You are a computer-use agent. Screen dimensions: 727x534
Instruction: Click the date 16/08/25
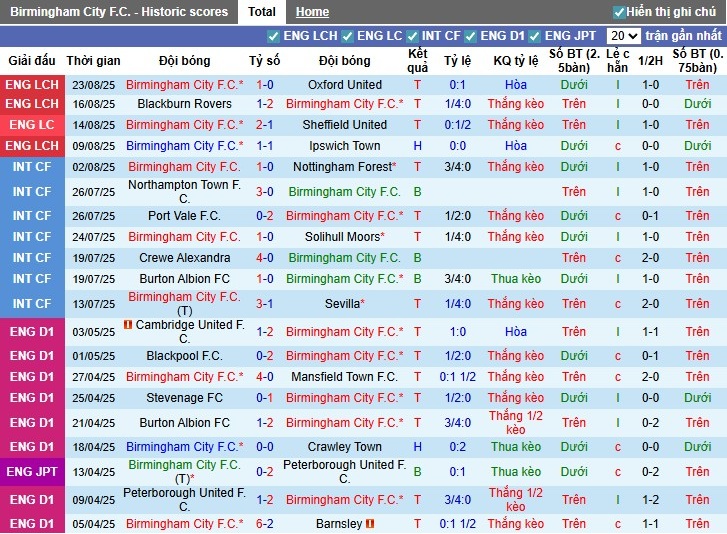(x=94, y=104)
